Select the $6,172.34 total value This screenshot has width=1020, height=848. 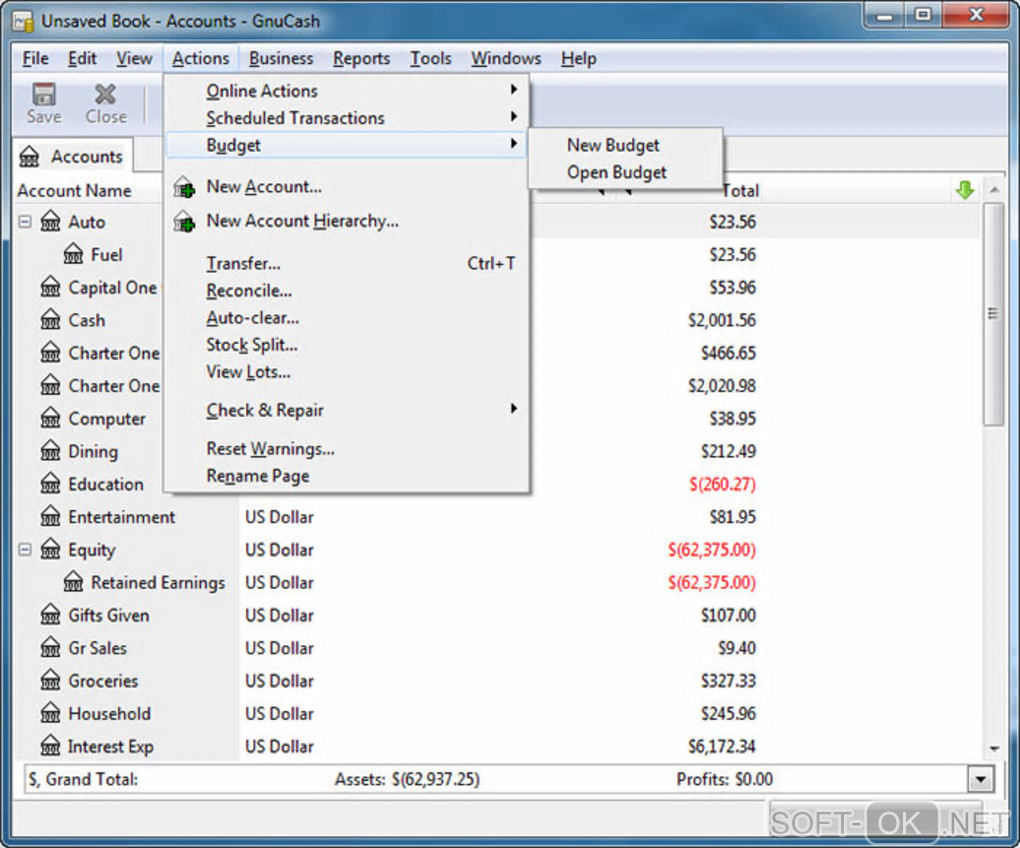(722, 746)
